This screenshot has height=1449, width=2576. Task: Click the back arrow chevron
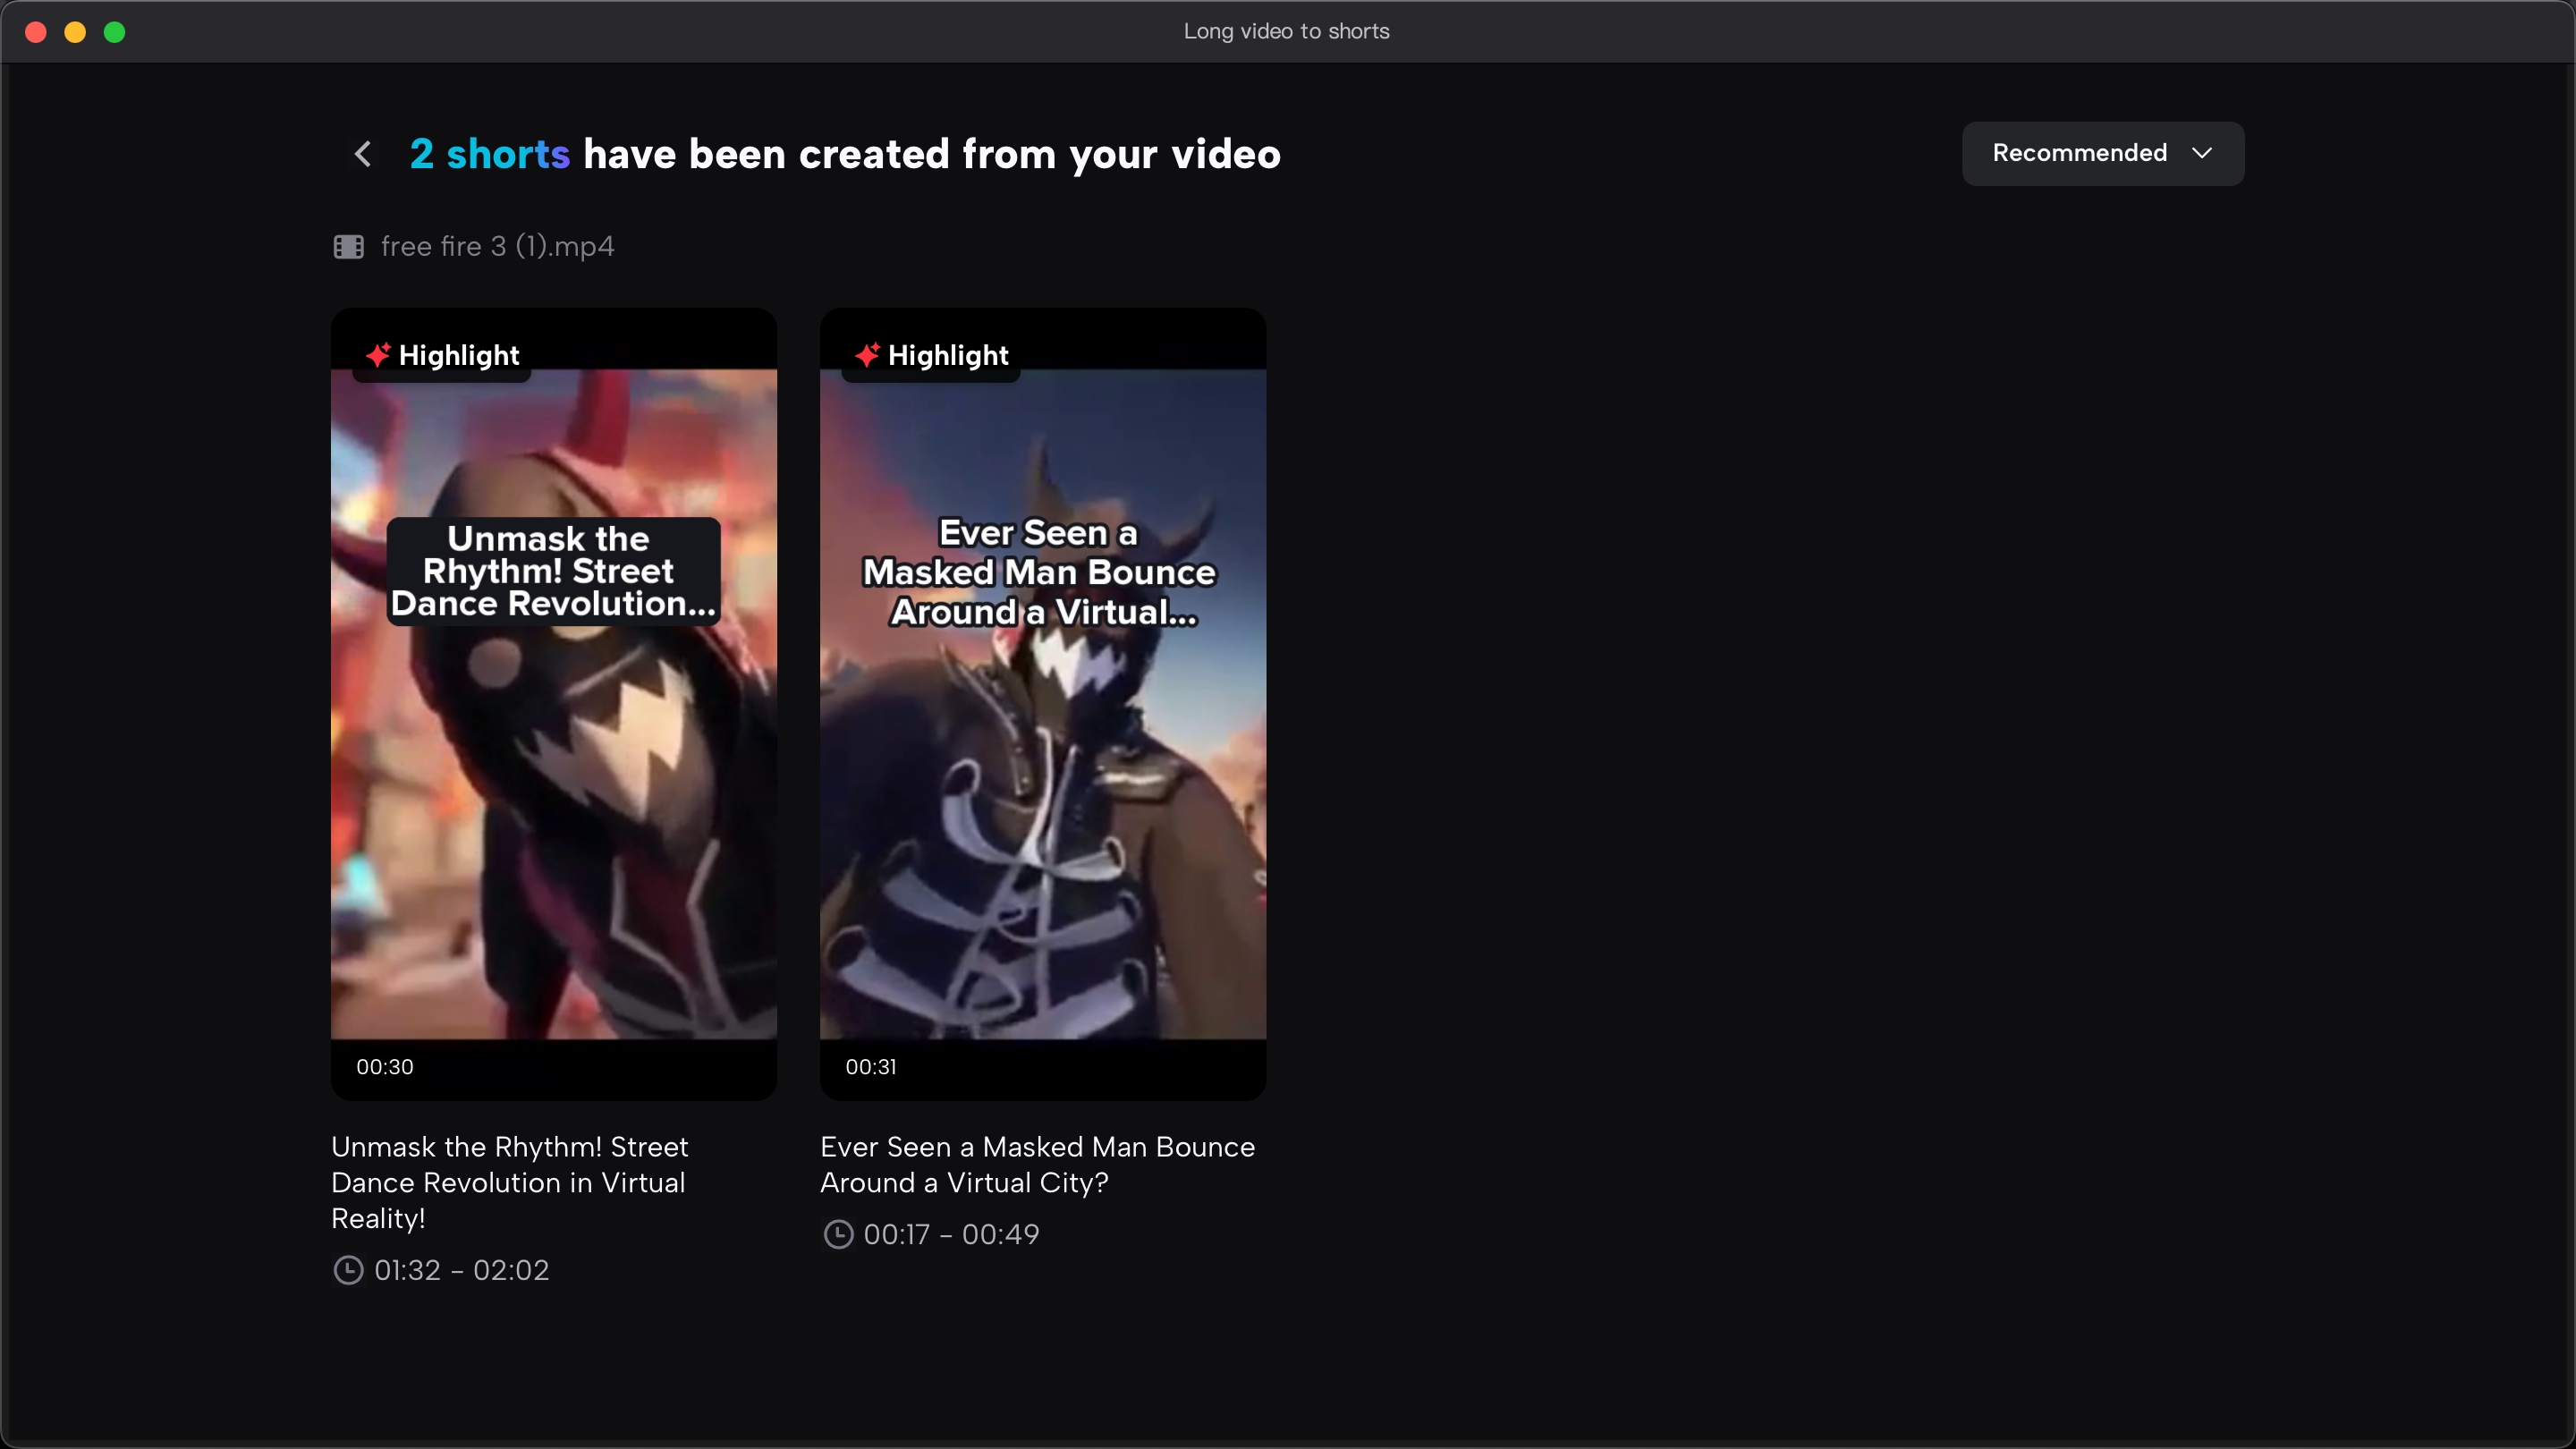(x=363, y=154)
